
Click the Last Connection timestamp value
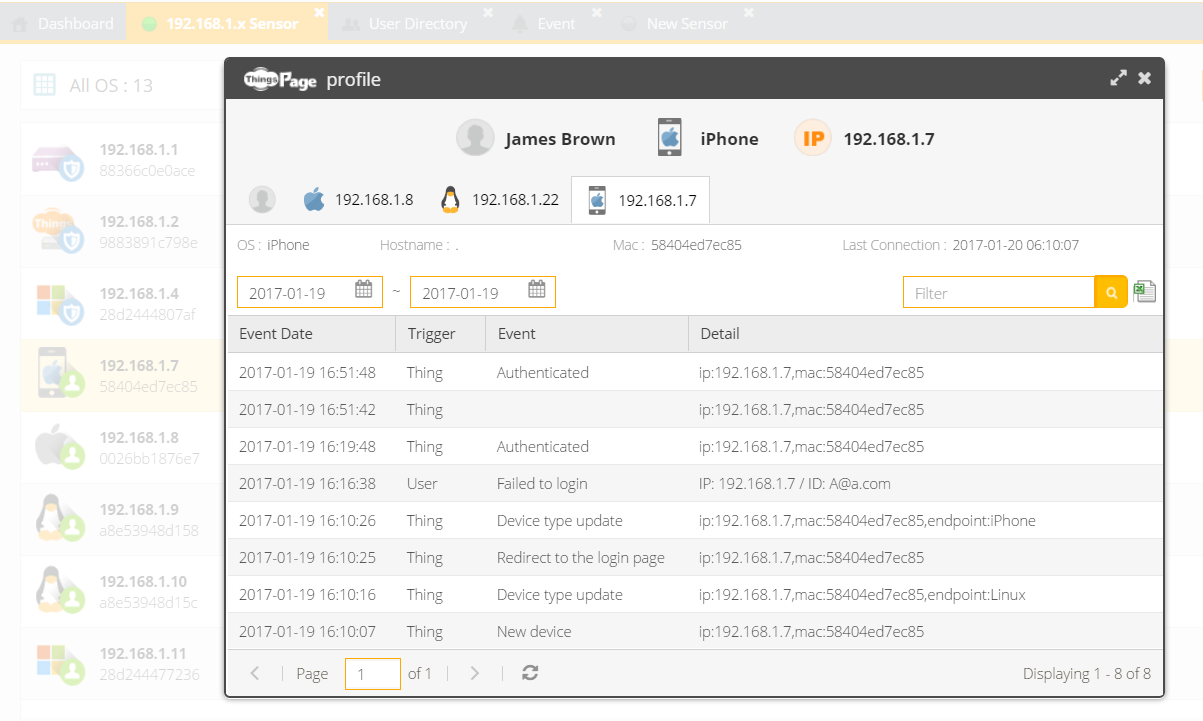click(x=1015, y=245)
